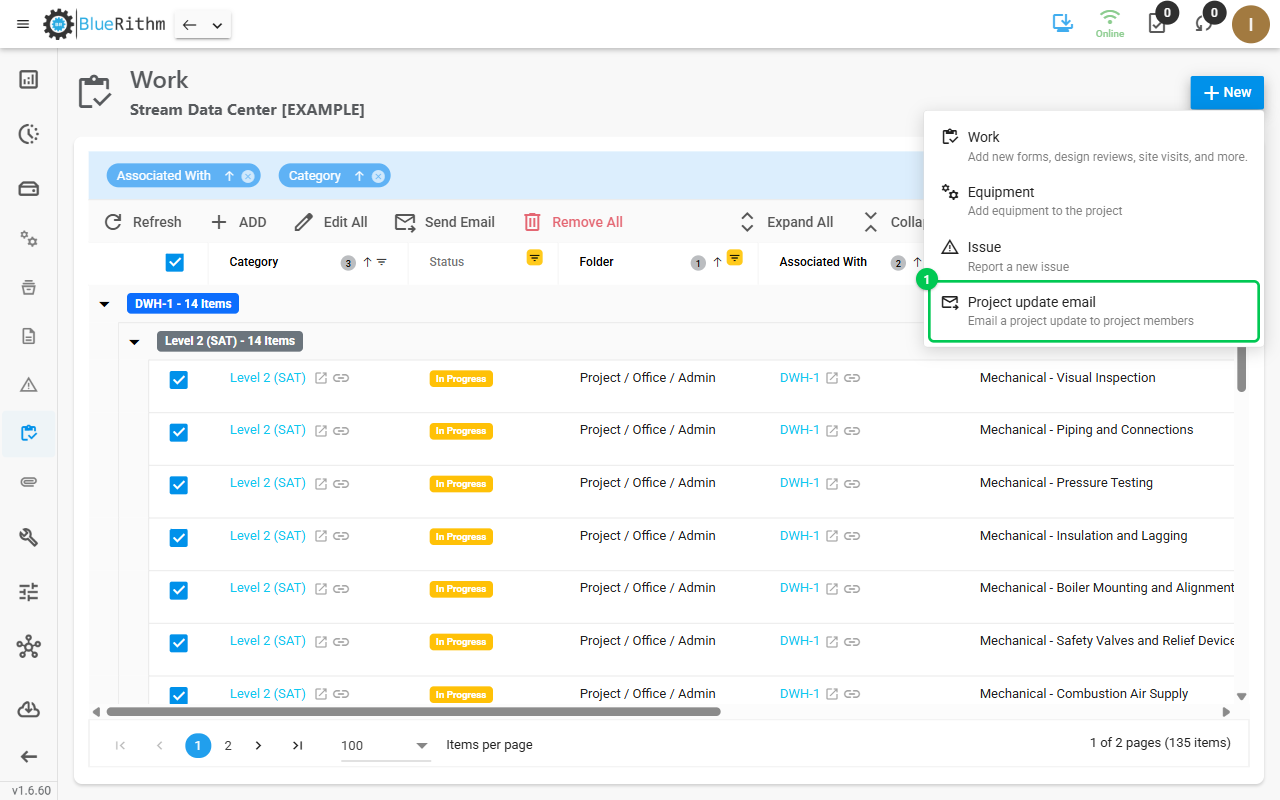Open the Category column filter menu
Image resolution: width=1280 pixels, height=800 pixels.
point(381,262)
